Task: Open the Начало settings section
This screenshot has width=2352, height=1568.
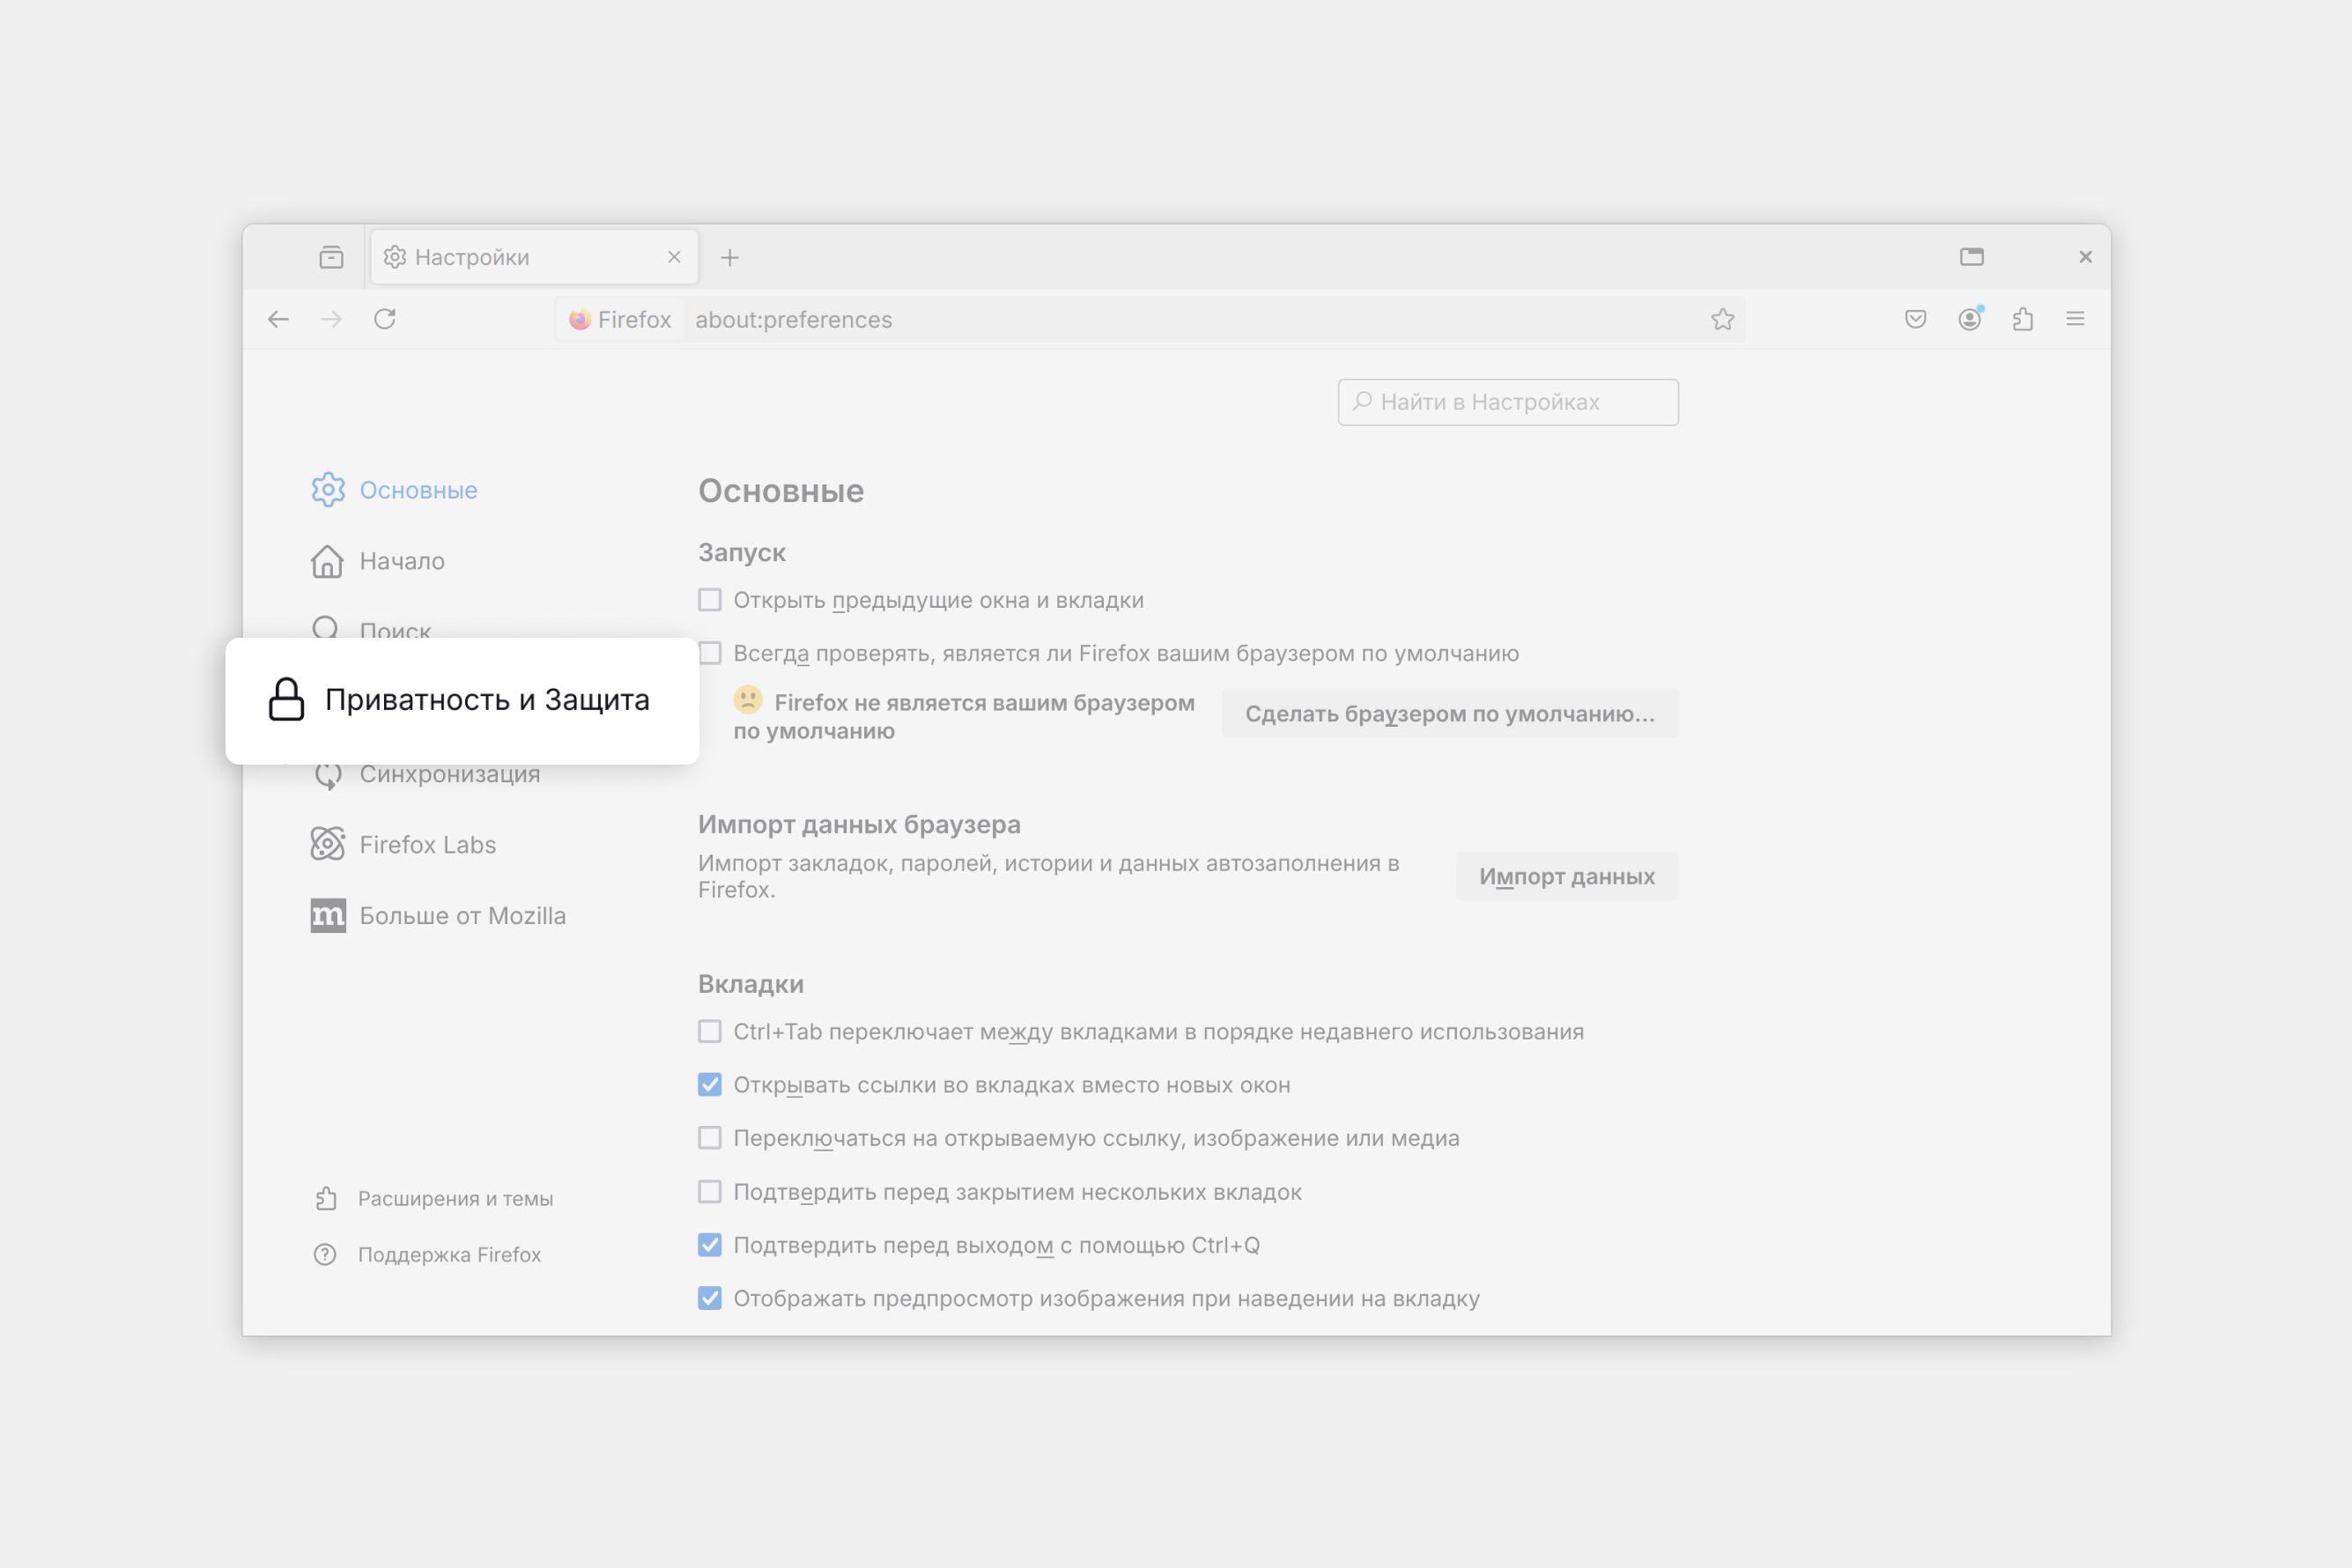Action: tap(401, 561)
